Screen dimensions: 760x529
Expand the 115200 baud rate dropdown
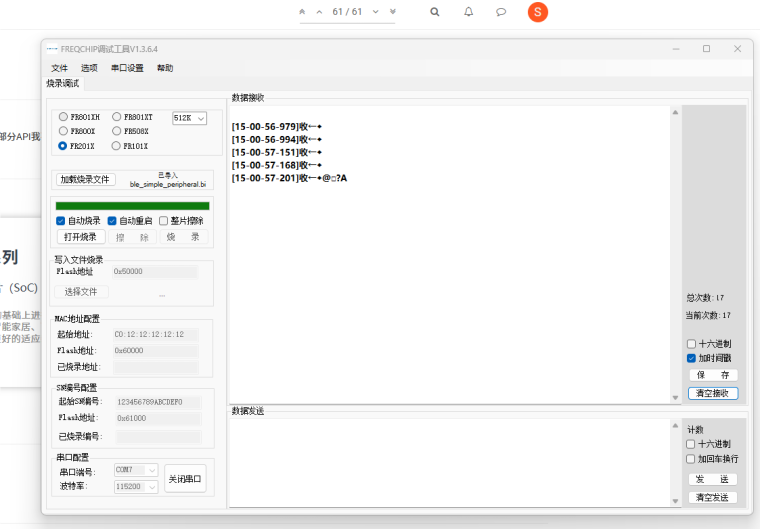click(x=136, y=486)
